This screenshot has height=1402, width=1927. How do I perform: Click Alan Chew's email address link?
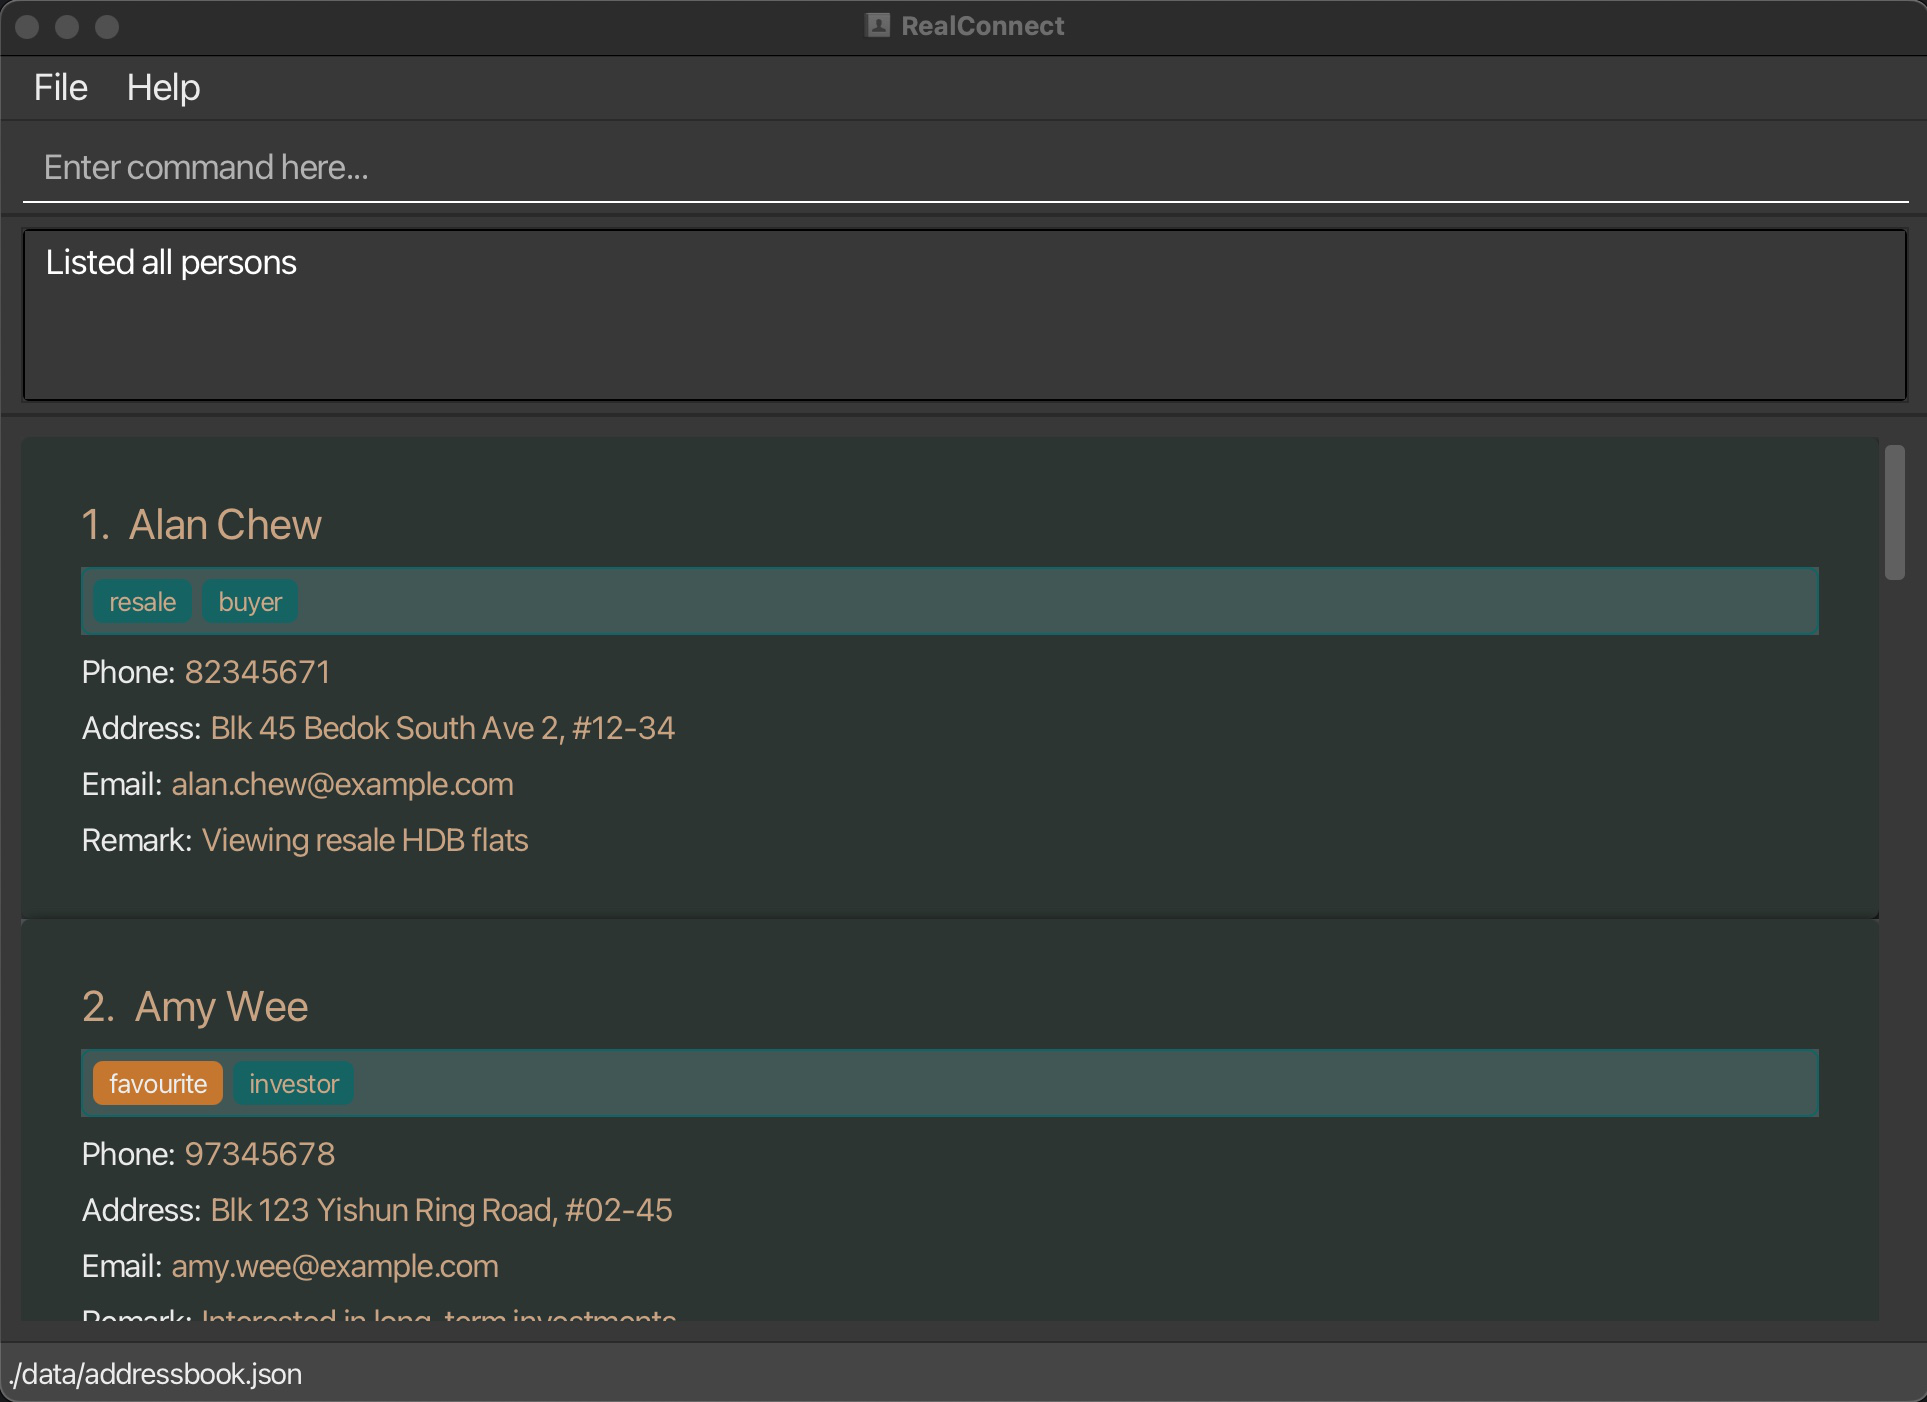(341, 783)
